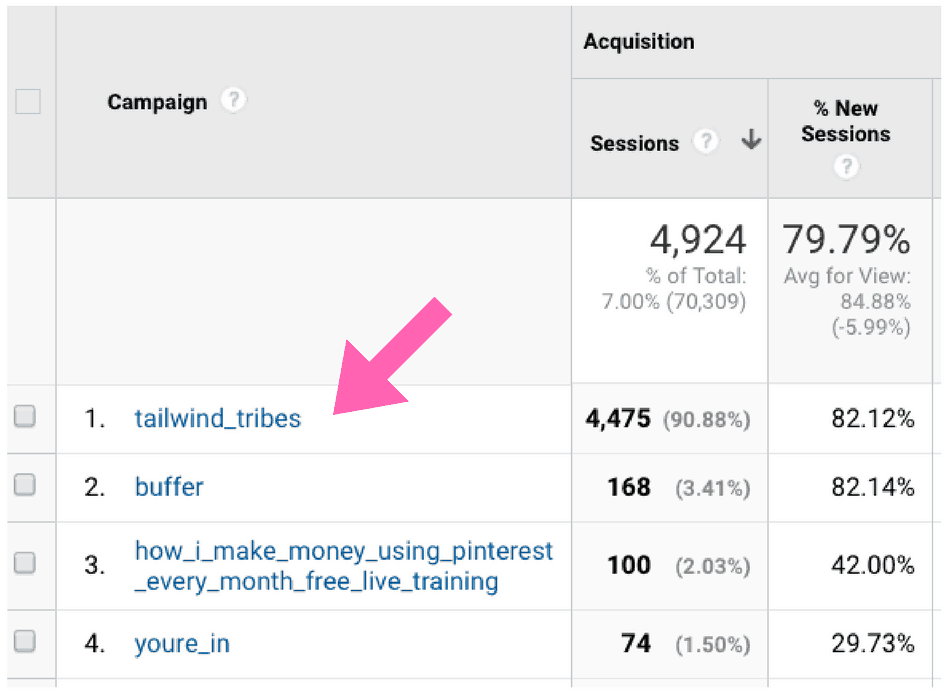Open the buffer campaign link
Screen dimensions: 952x692
(x=169, y=487)
